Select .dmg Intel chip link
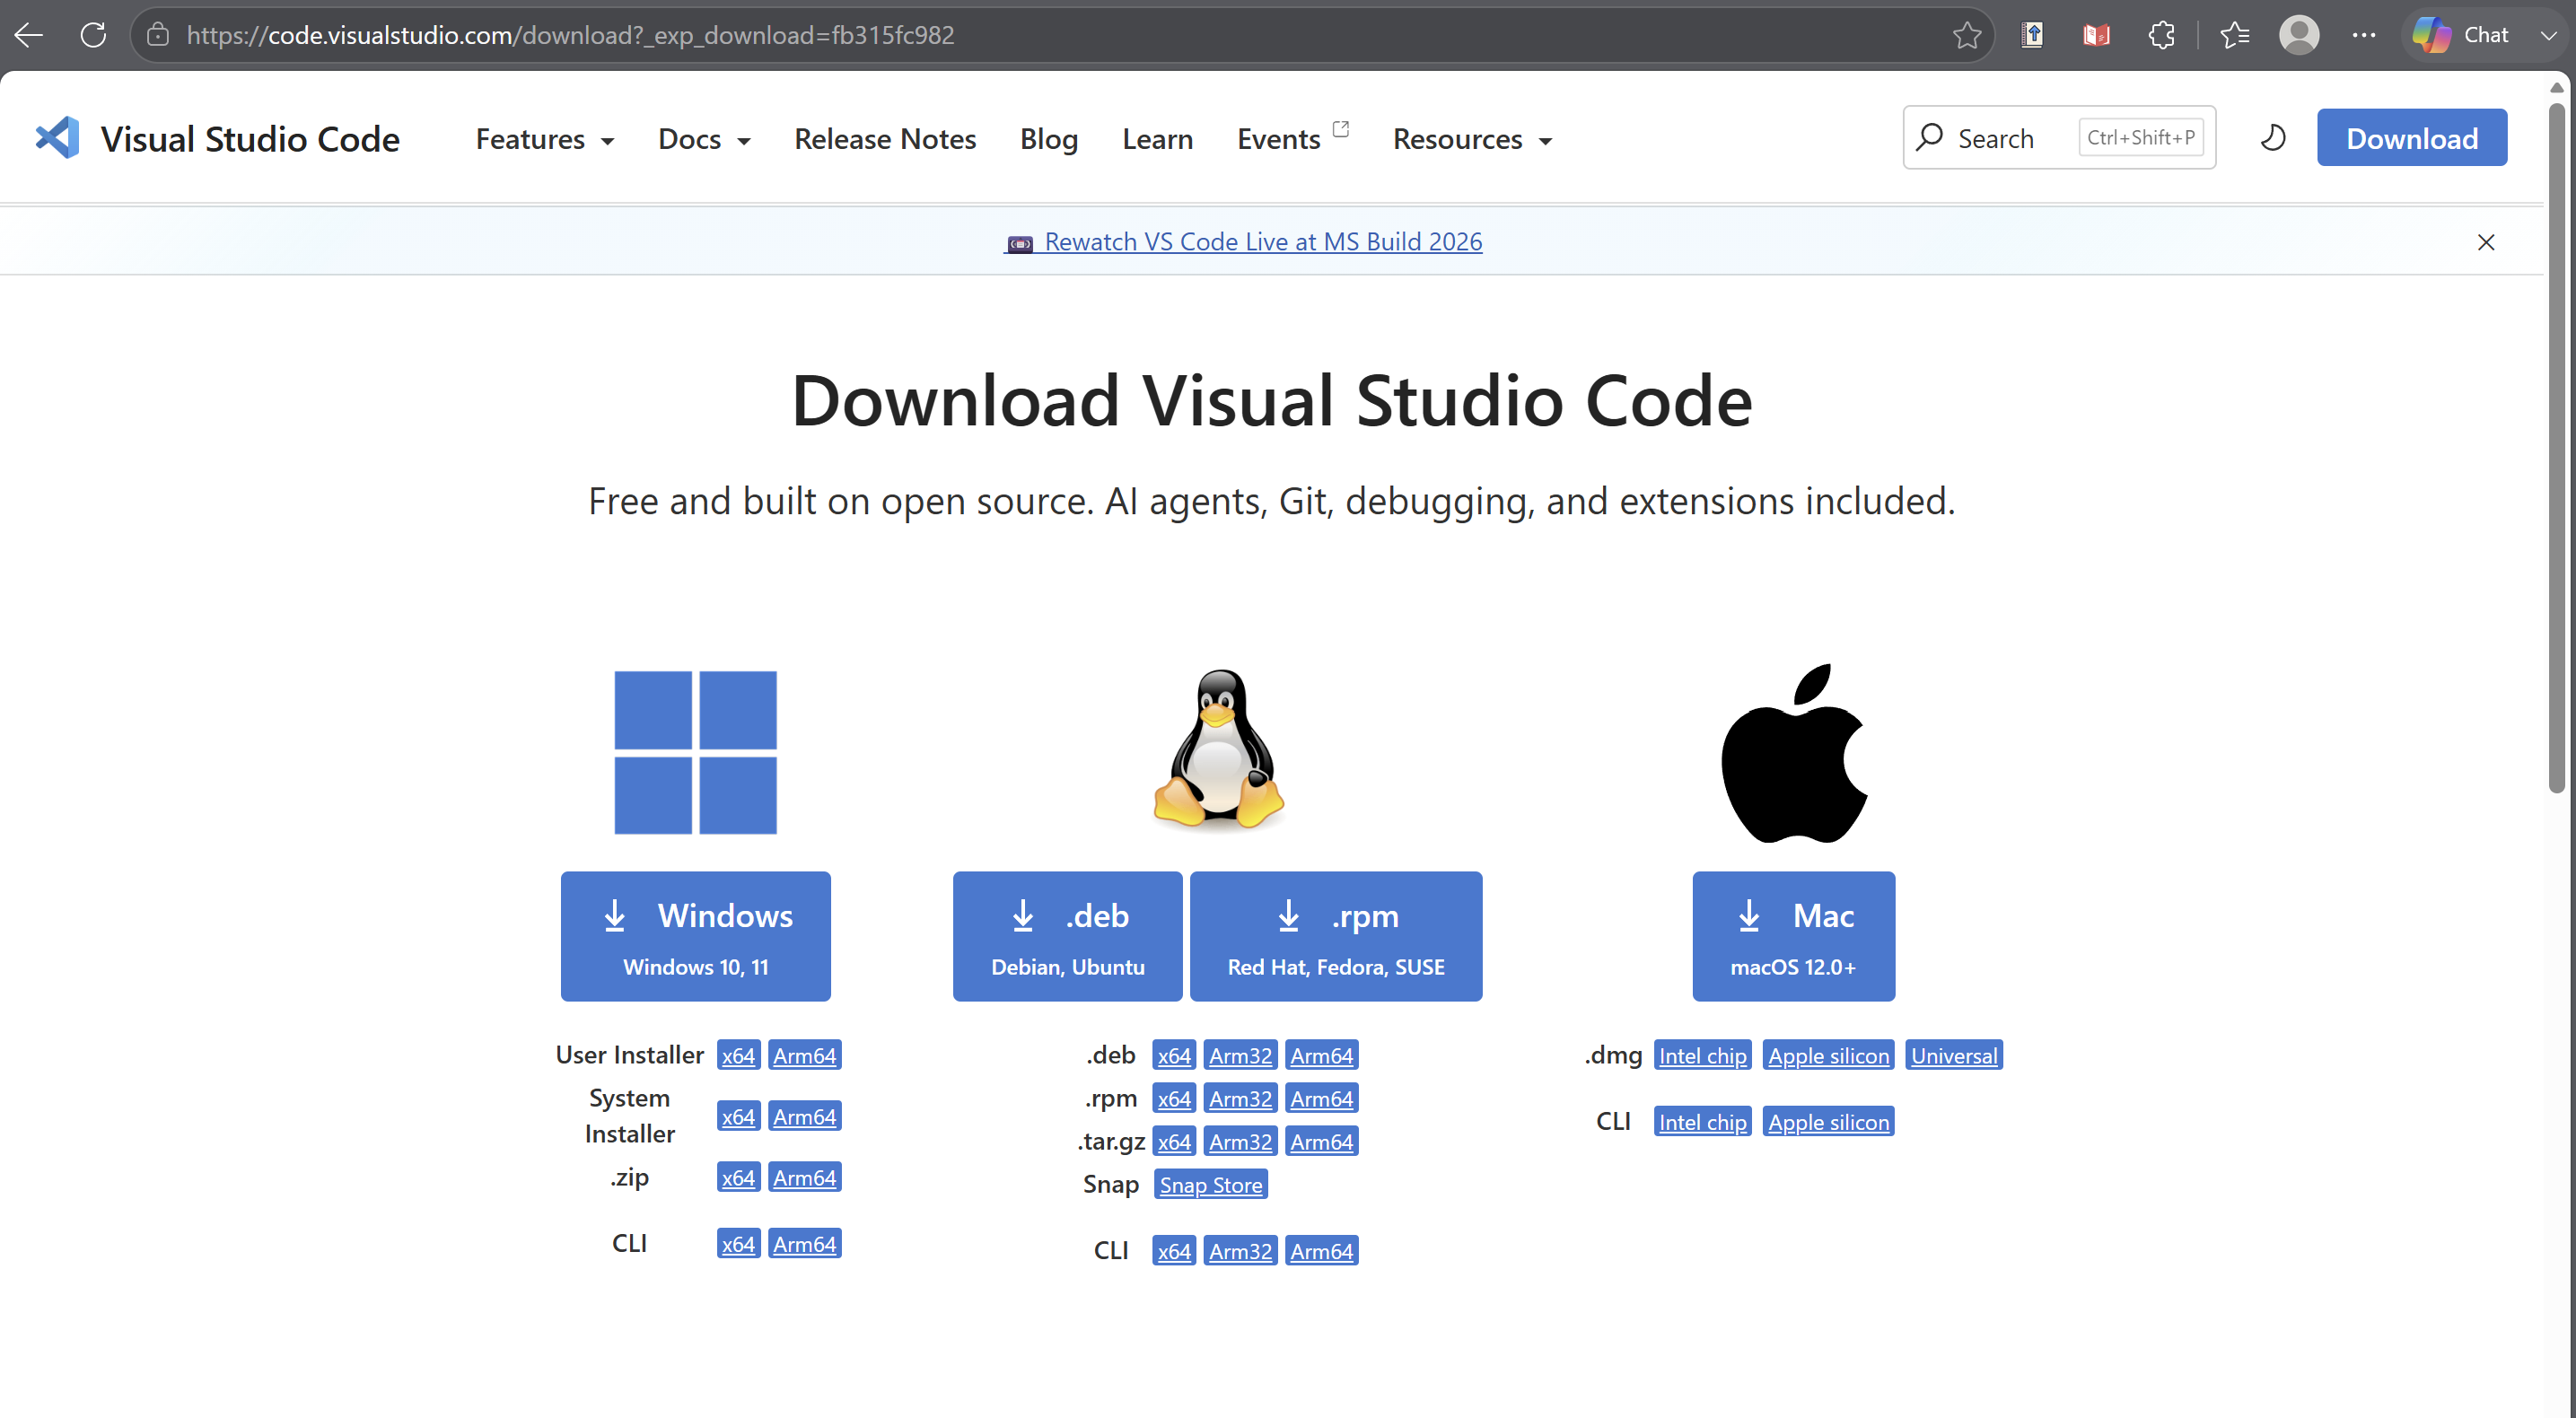The image size is (2576, 1418). [1702, 1055]
